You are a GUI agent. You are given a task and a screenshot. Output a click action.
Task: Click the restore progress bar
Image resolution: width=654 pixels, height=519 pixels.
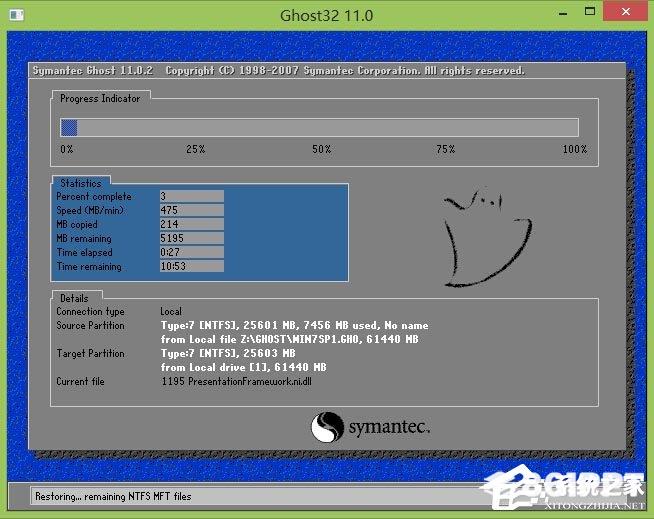point(319,128)
